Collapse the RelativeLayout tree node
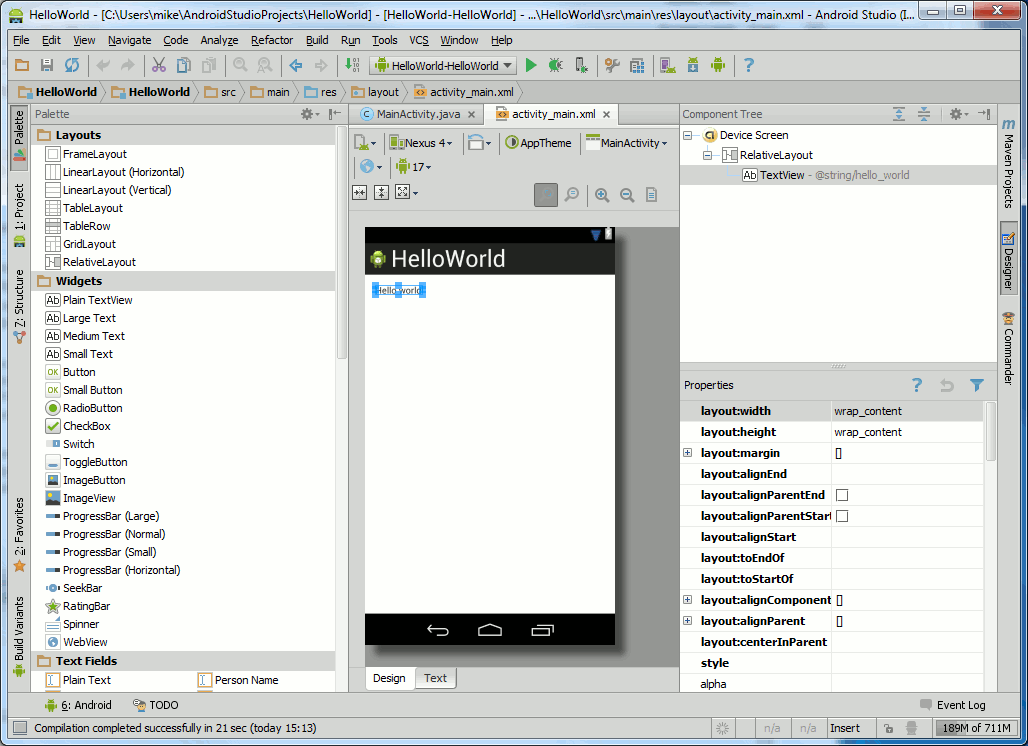 [707, 155]
